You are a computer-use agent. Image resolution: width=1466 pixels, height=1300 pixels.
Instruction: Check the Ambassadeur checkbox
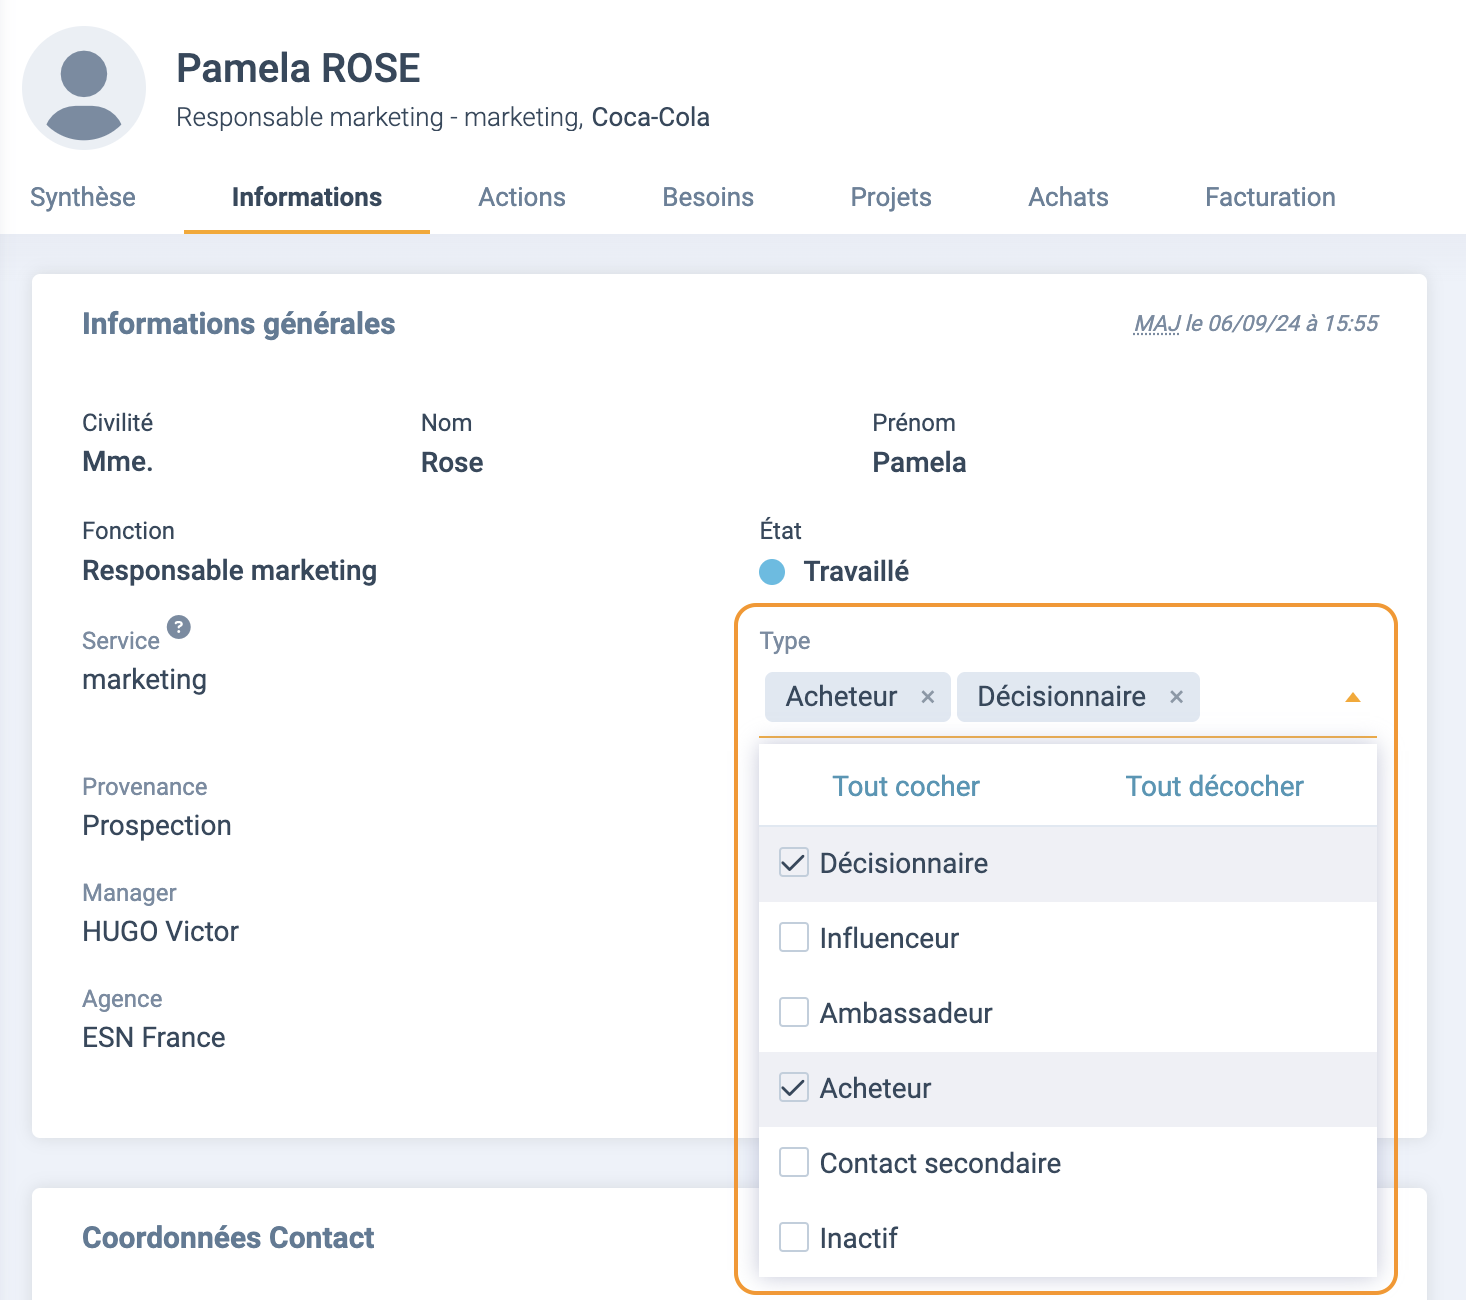(x=794, y=1013)
